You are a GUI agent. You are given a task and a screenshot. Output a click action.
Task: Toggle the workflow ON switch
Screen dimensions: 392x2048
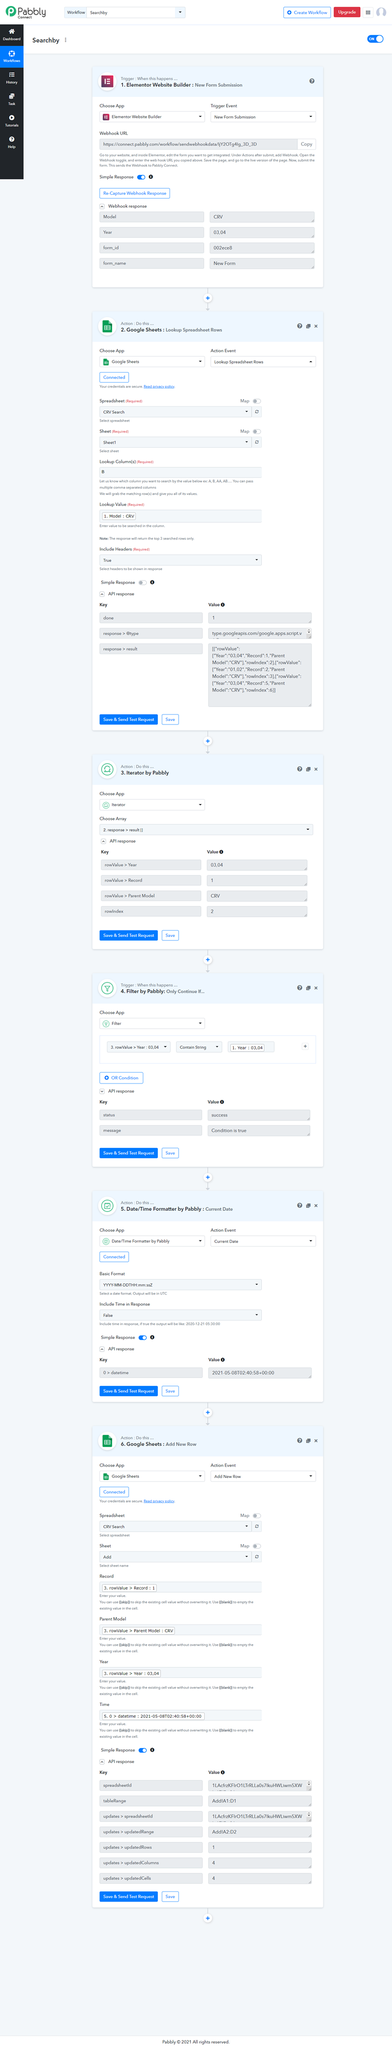pyautogui.click(x=375, y=39)
